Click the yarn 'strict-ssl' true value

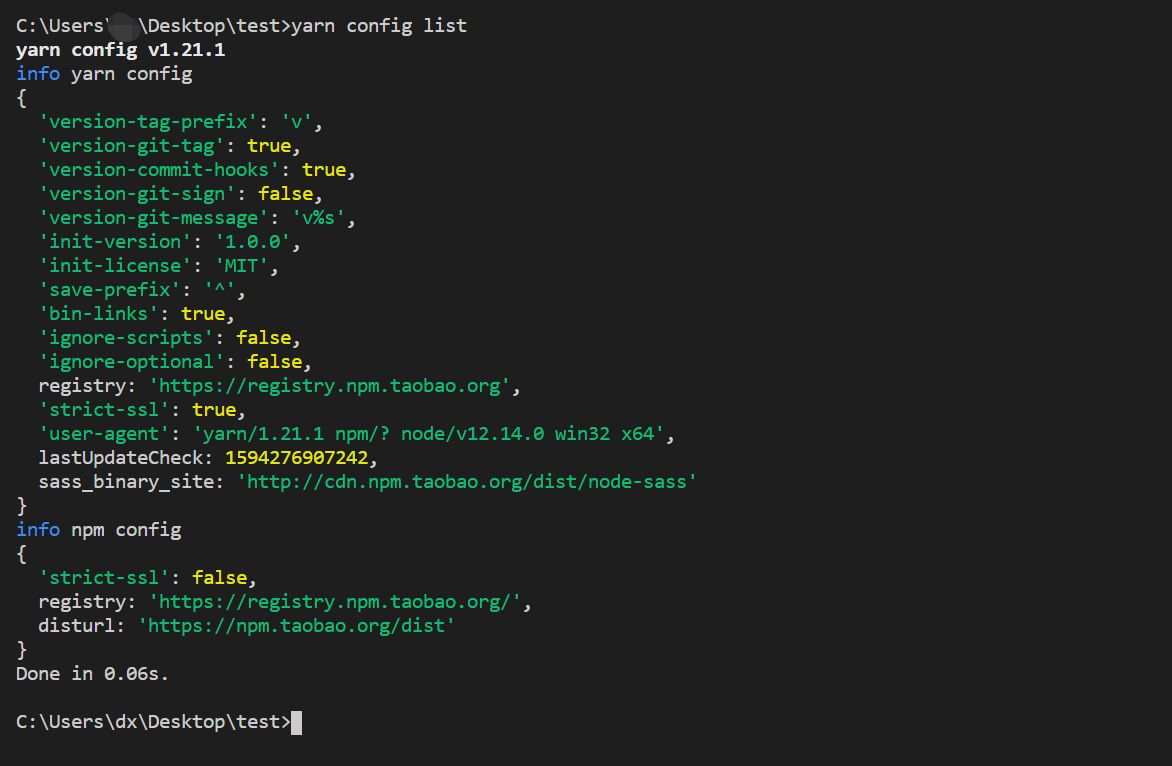coord(214,410)
